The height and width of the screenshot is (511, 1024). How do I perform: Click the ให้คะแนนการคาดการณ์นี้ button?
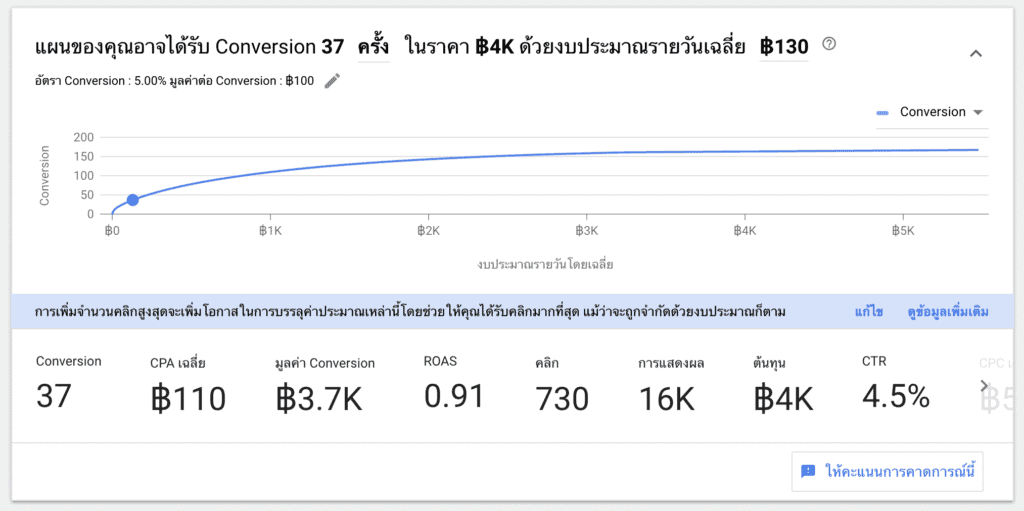click(887, 470)
